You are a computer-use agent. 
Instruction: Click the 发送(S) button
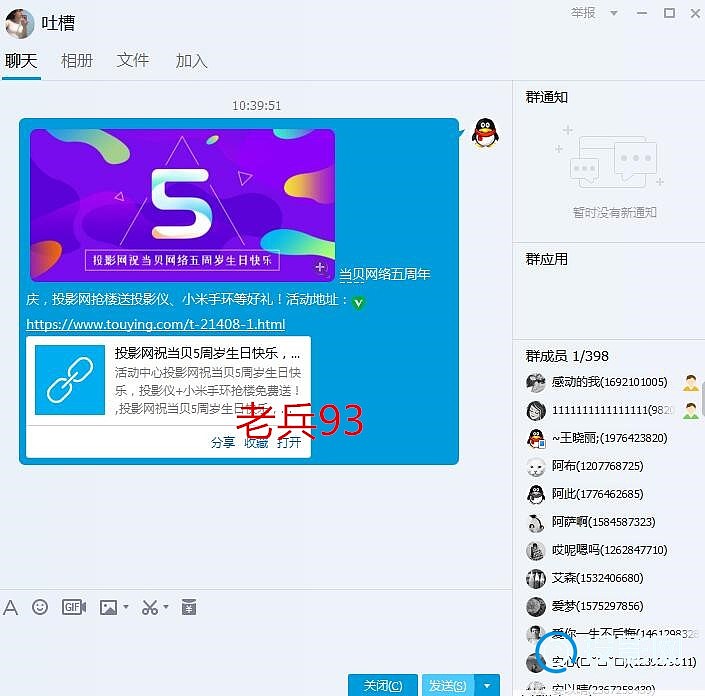click(448, 685)
